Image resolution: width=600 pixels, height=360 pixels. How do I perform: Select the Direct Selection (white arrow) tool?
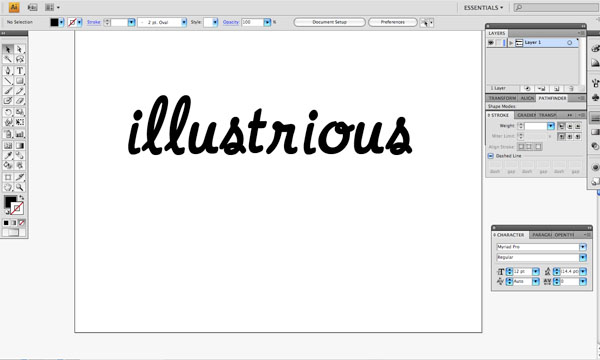coord(20,49)
